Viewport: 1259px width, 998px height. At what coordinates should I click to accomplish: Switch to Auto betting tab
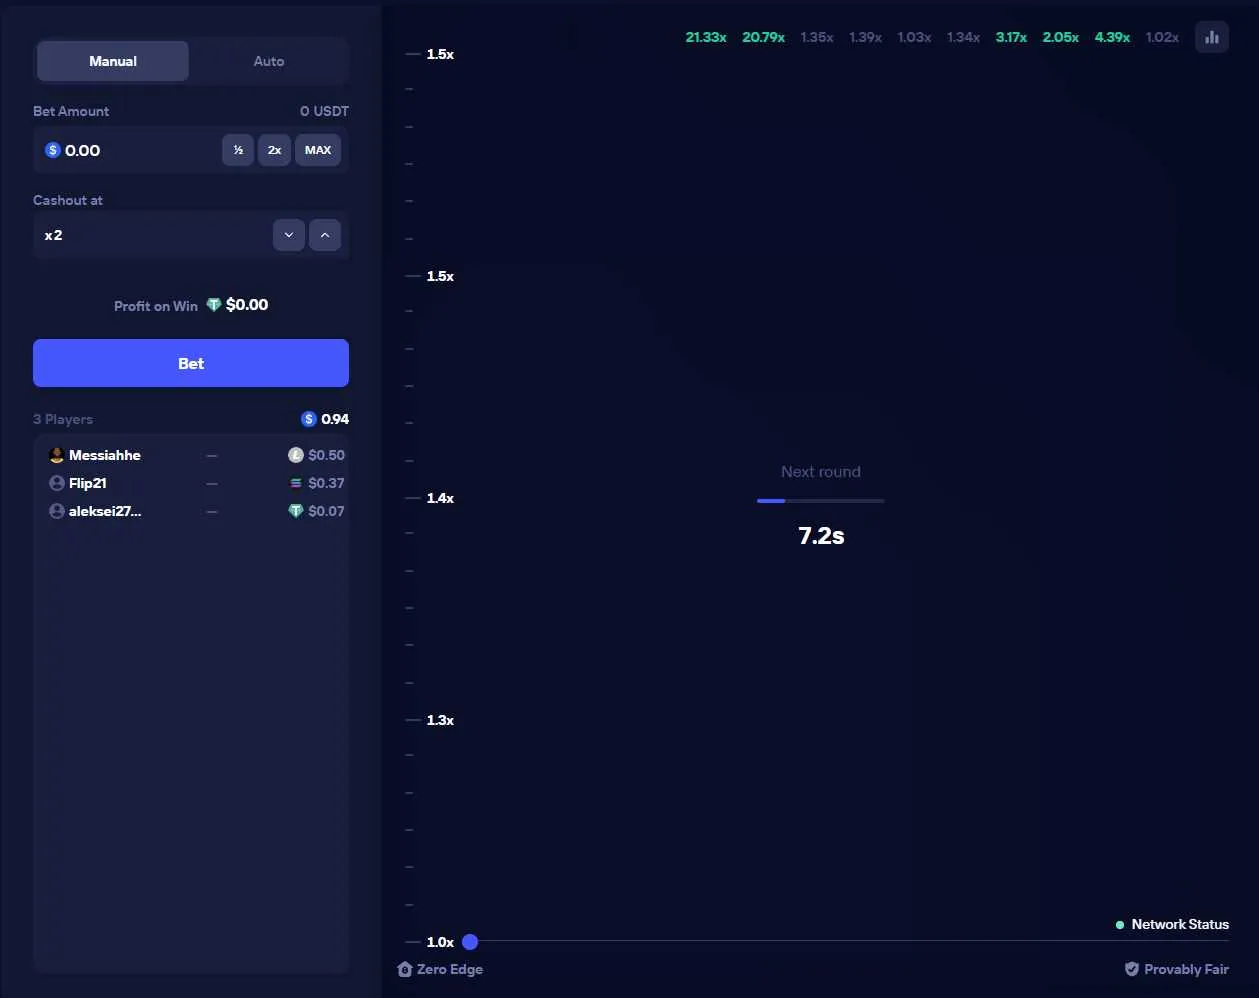(269, 61)
